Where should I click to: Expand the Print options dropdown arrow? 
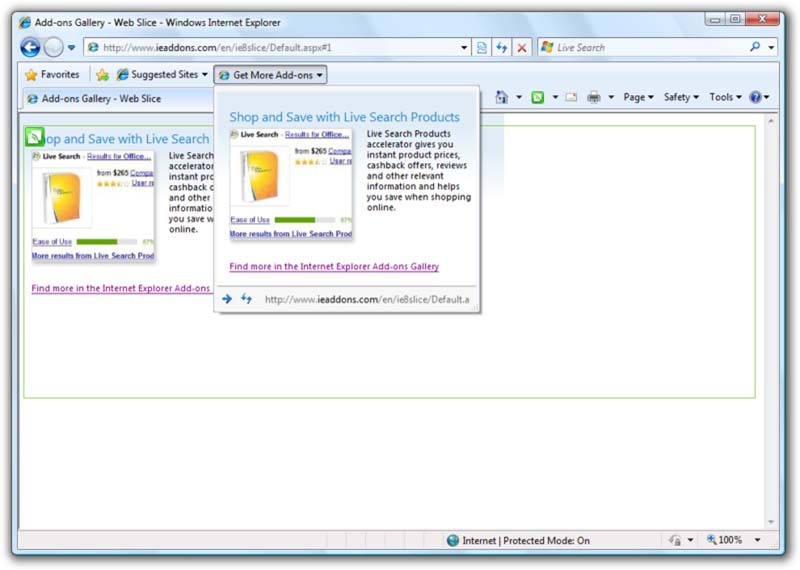[611, 97]
